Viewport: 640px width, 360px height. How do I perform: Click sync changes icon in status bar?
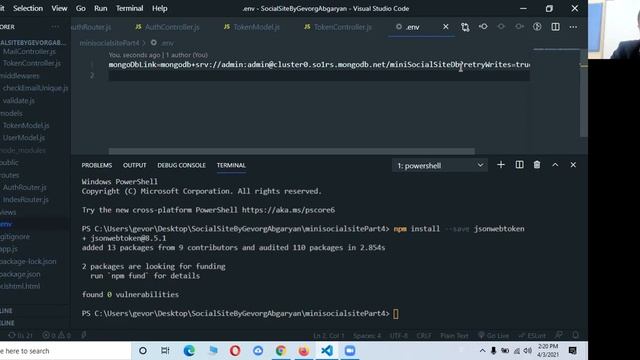(20, 336)
